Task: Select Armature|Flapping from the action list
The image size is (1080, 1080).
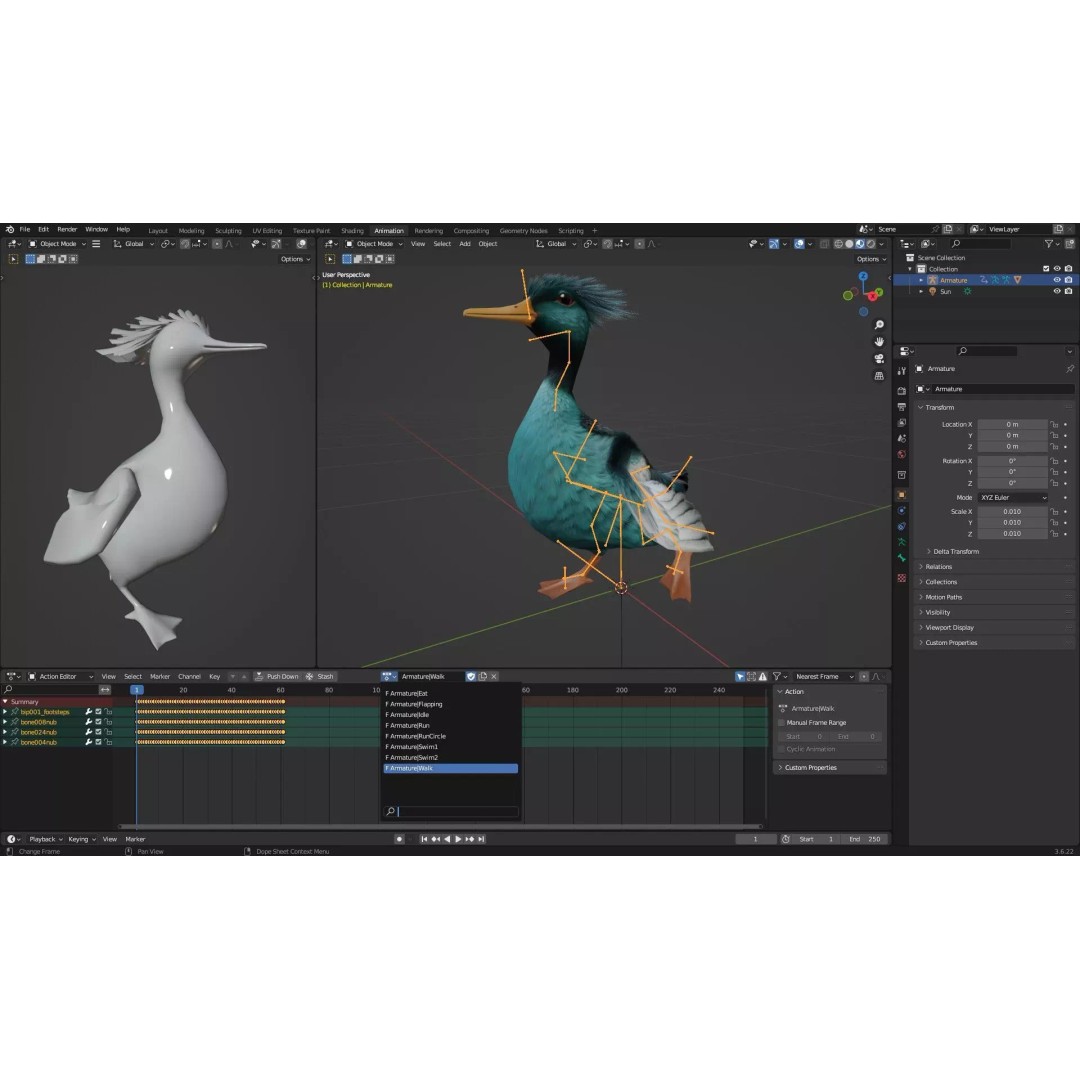Action: (x=450, y=704)
